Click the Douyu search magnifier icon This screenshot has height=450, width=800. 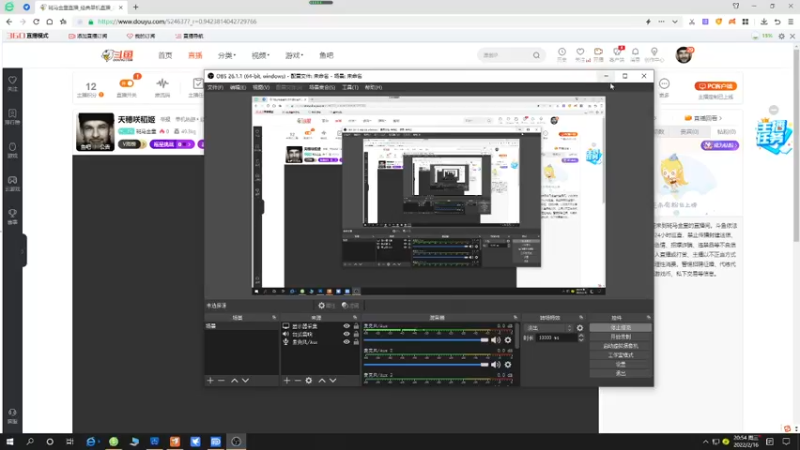coord(536,55)
